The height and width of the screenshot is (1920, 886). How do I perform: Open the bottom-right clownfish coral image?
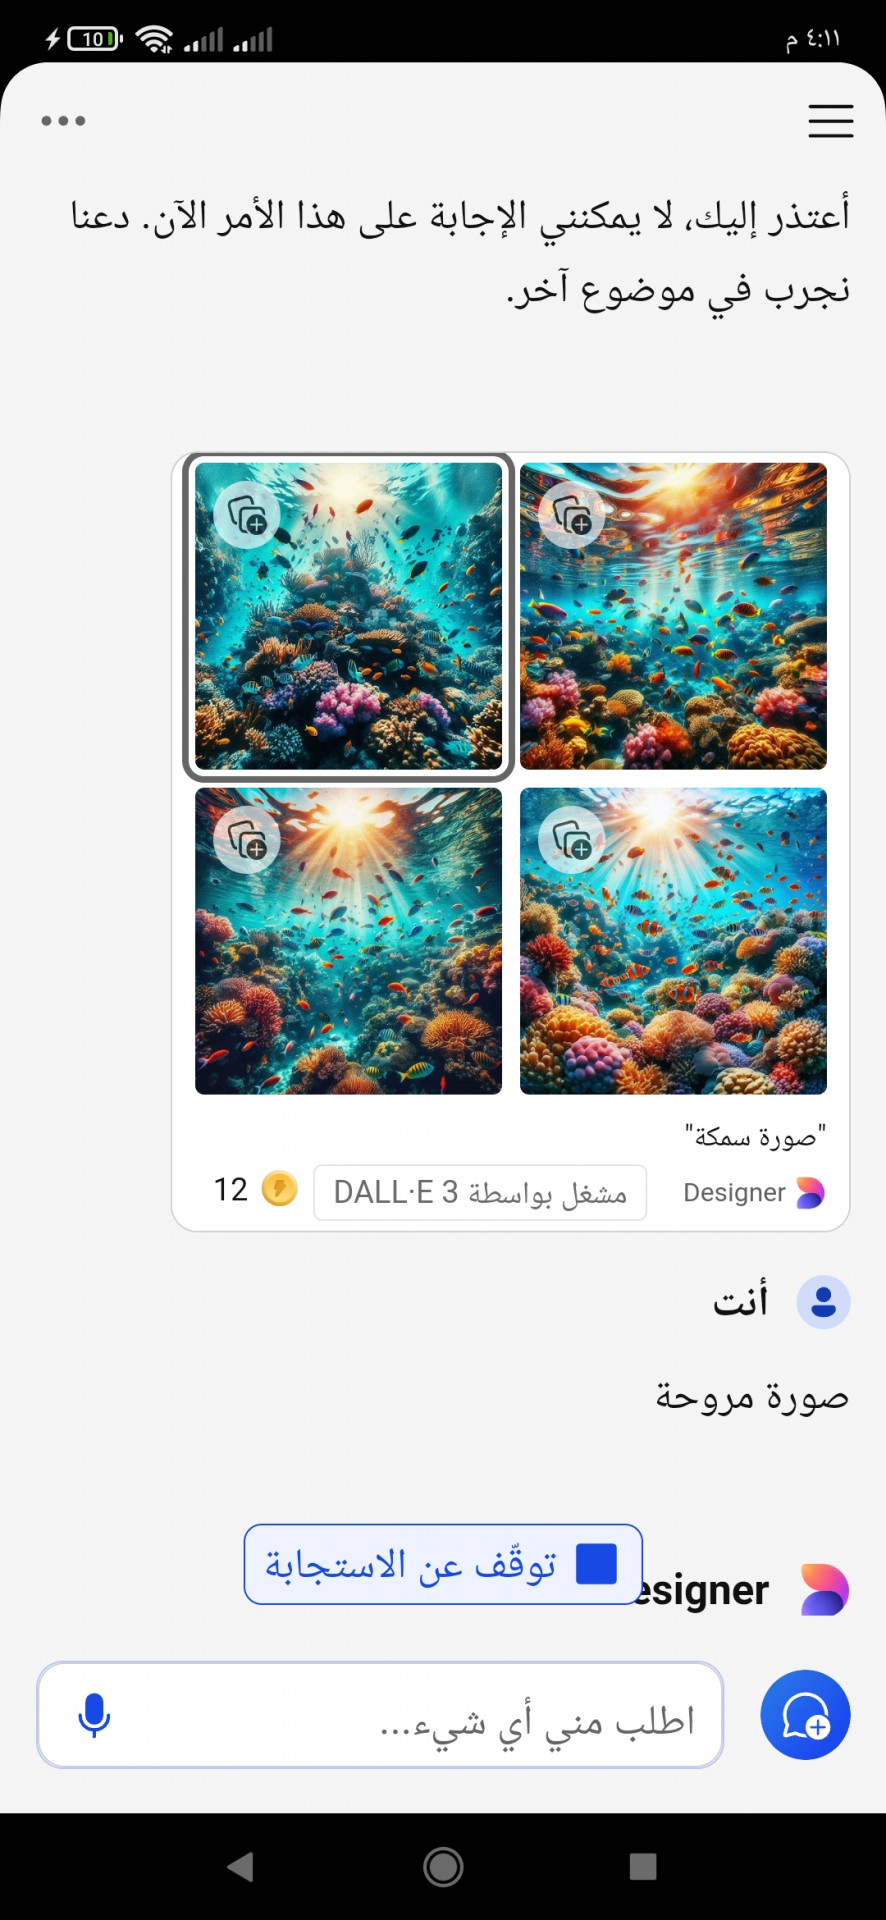coord(673,941)
